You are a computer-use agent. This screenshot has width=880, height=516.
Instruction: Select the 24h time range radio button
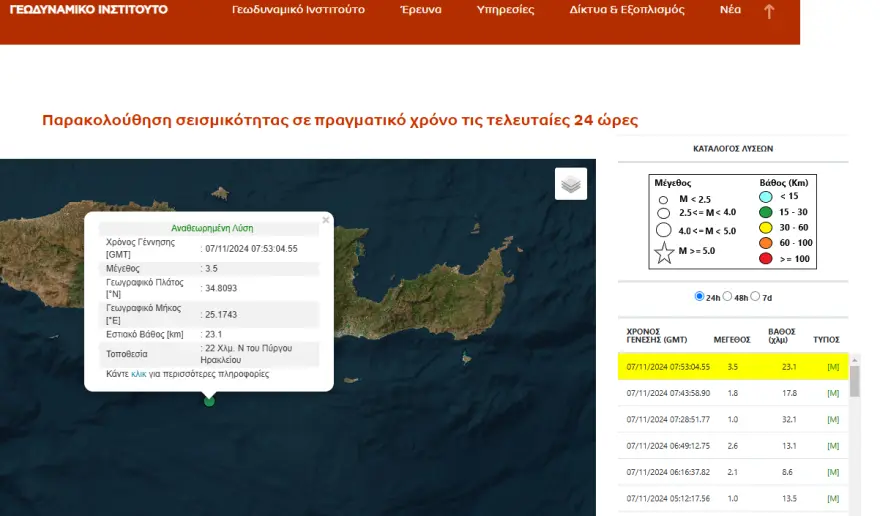coord(699,297)
